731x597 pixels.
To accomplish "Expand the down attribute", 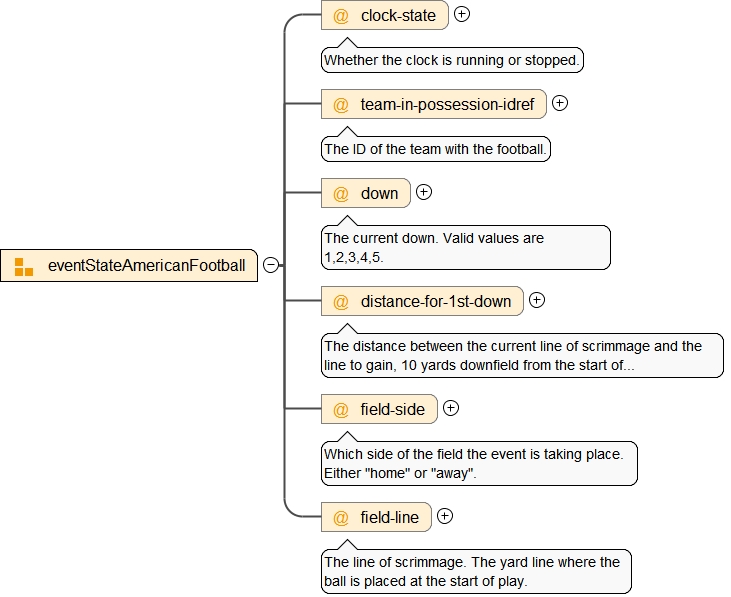I will [x=424, y=191].
